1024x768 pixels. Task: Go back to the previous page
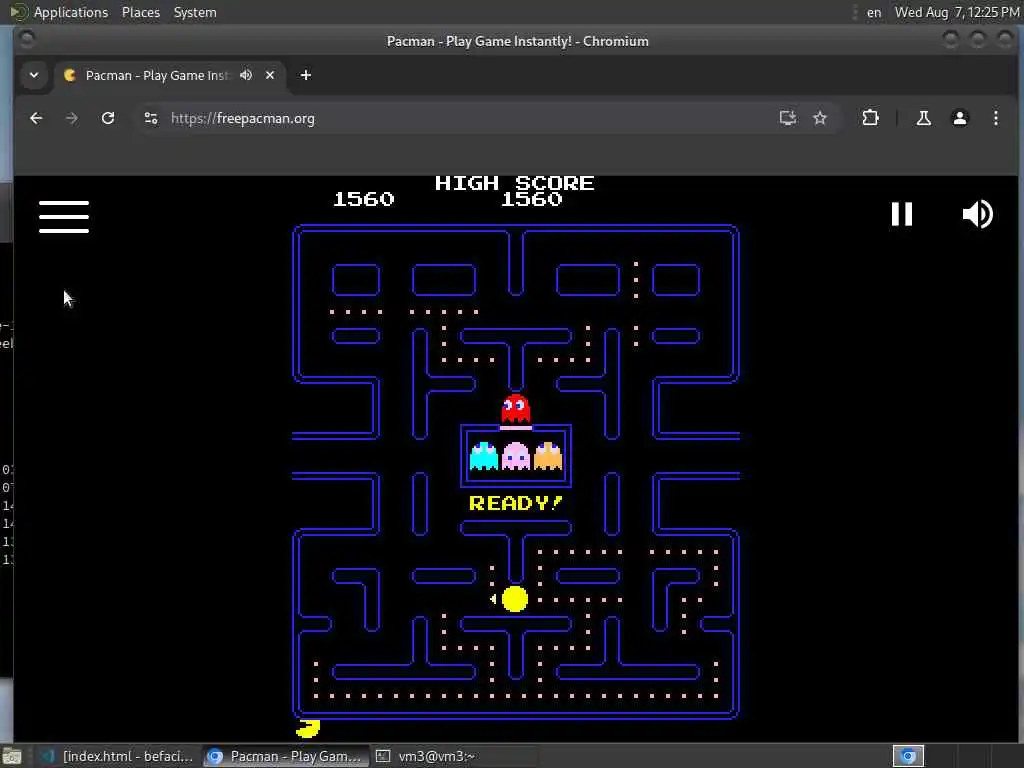37,118
